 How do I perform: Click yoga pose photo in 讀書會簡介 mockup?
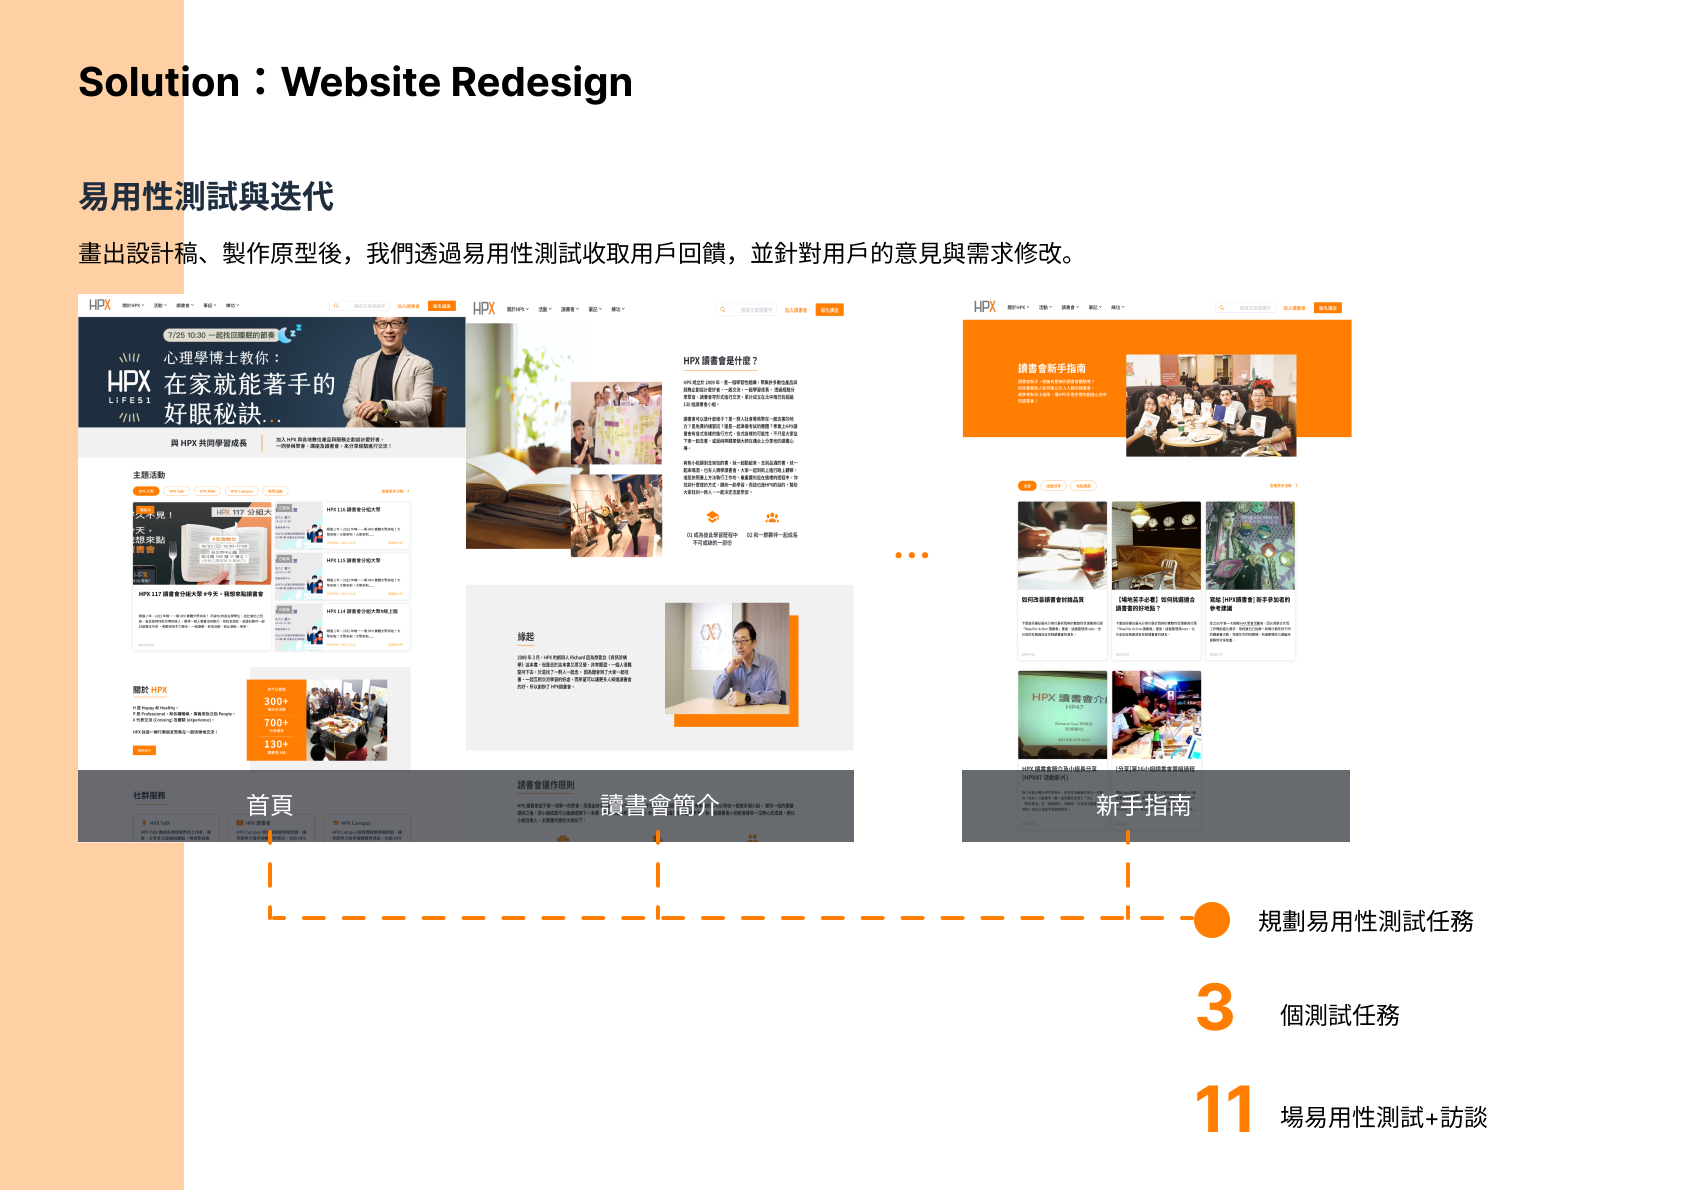coord(616,515)
